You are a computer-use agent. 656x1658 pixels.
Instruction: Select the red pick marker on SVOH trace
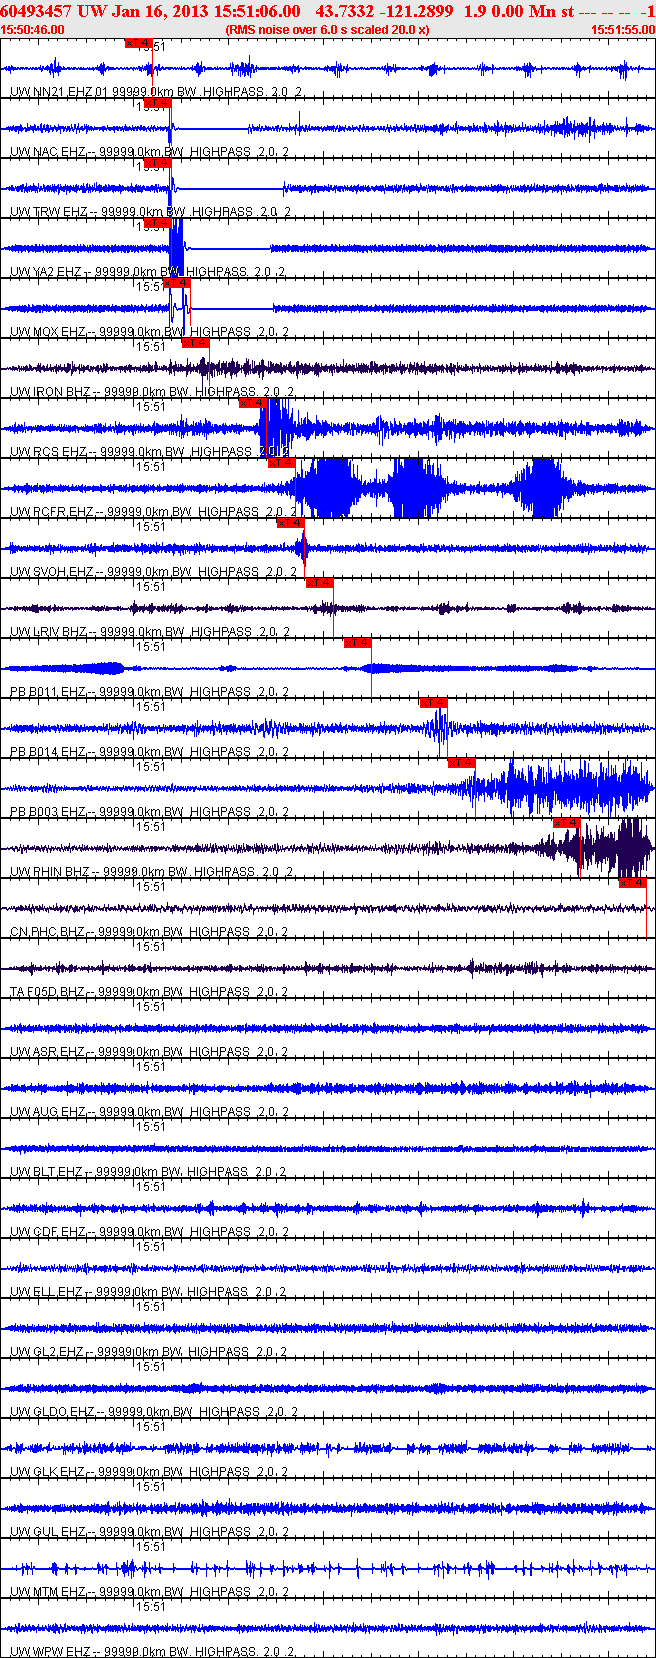pos(290,523)
